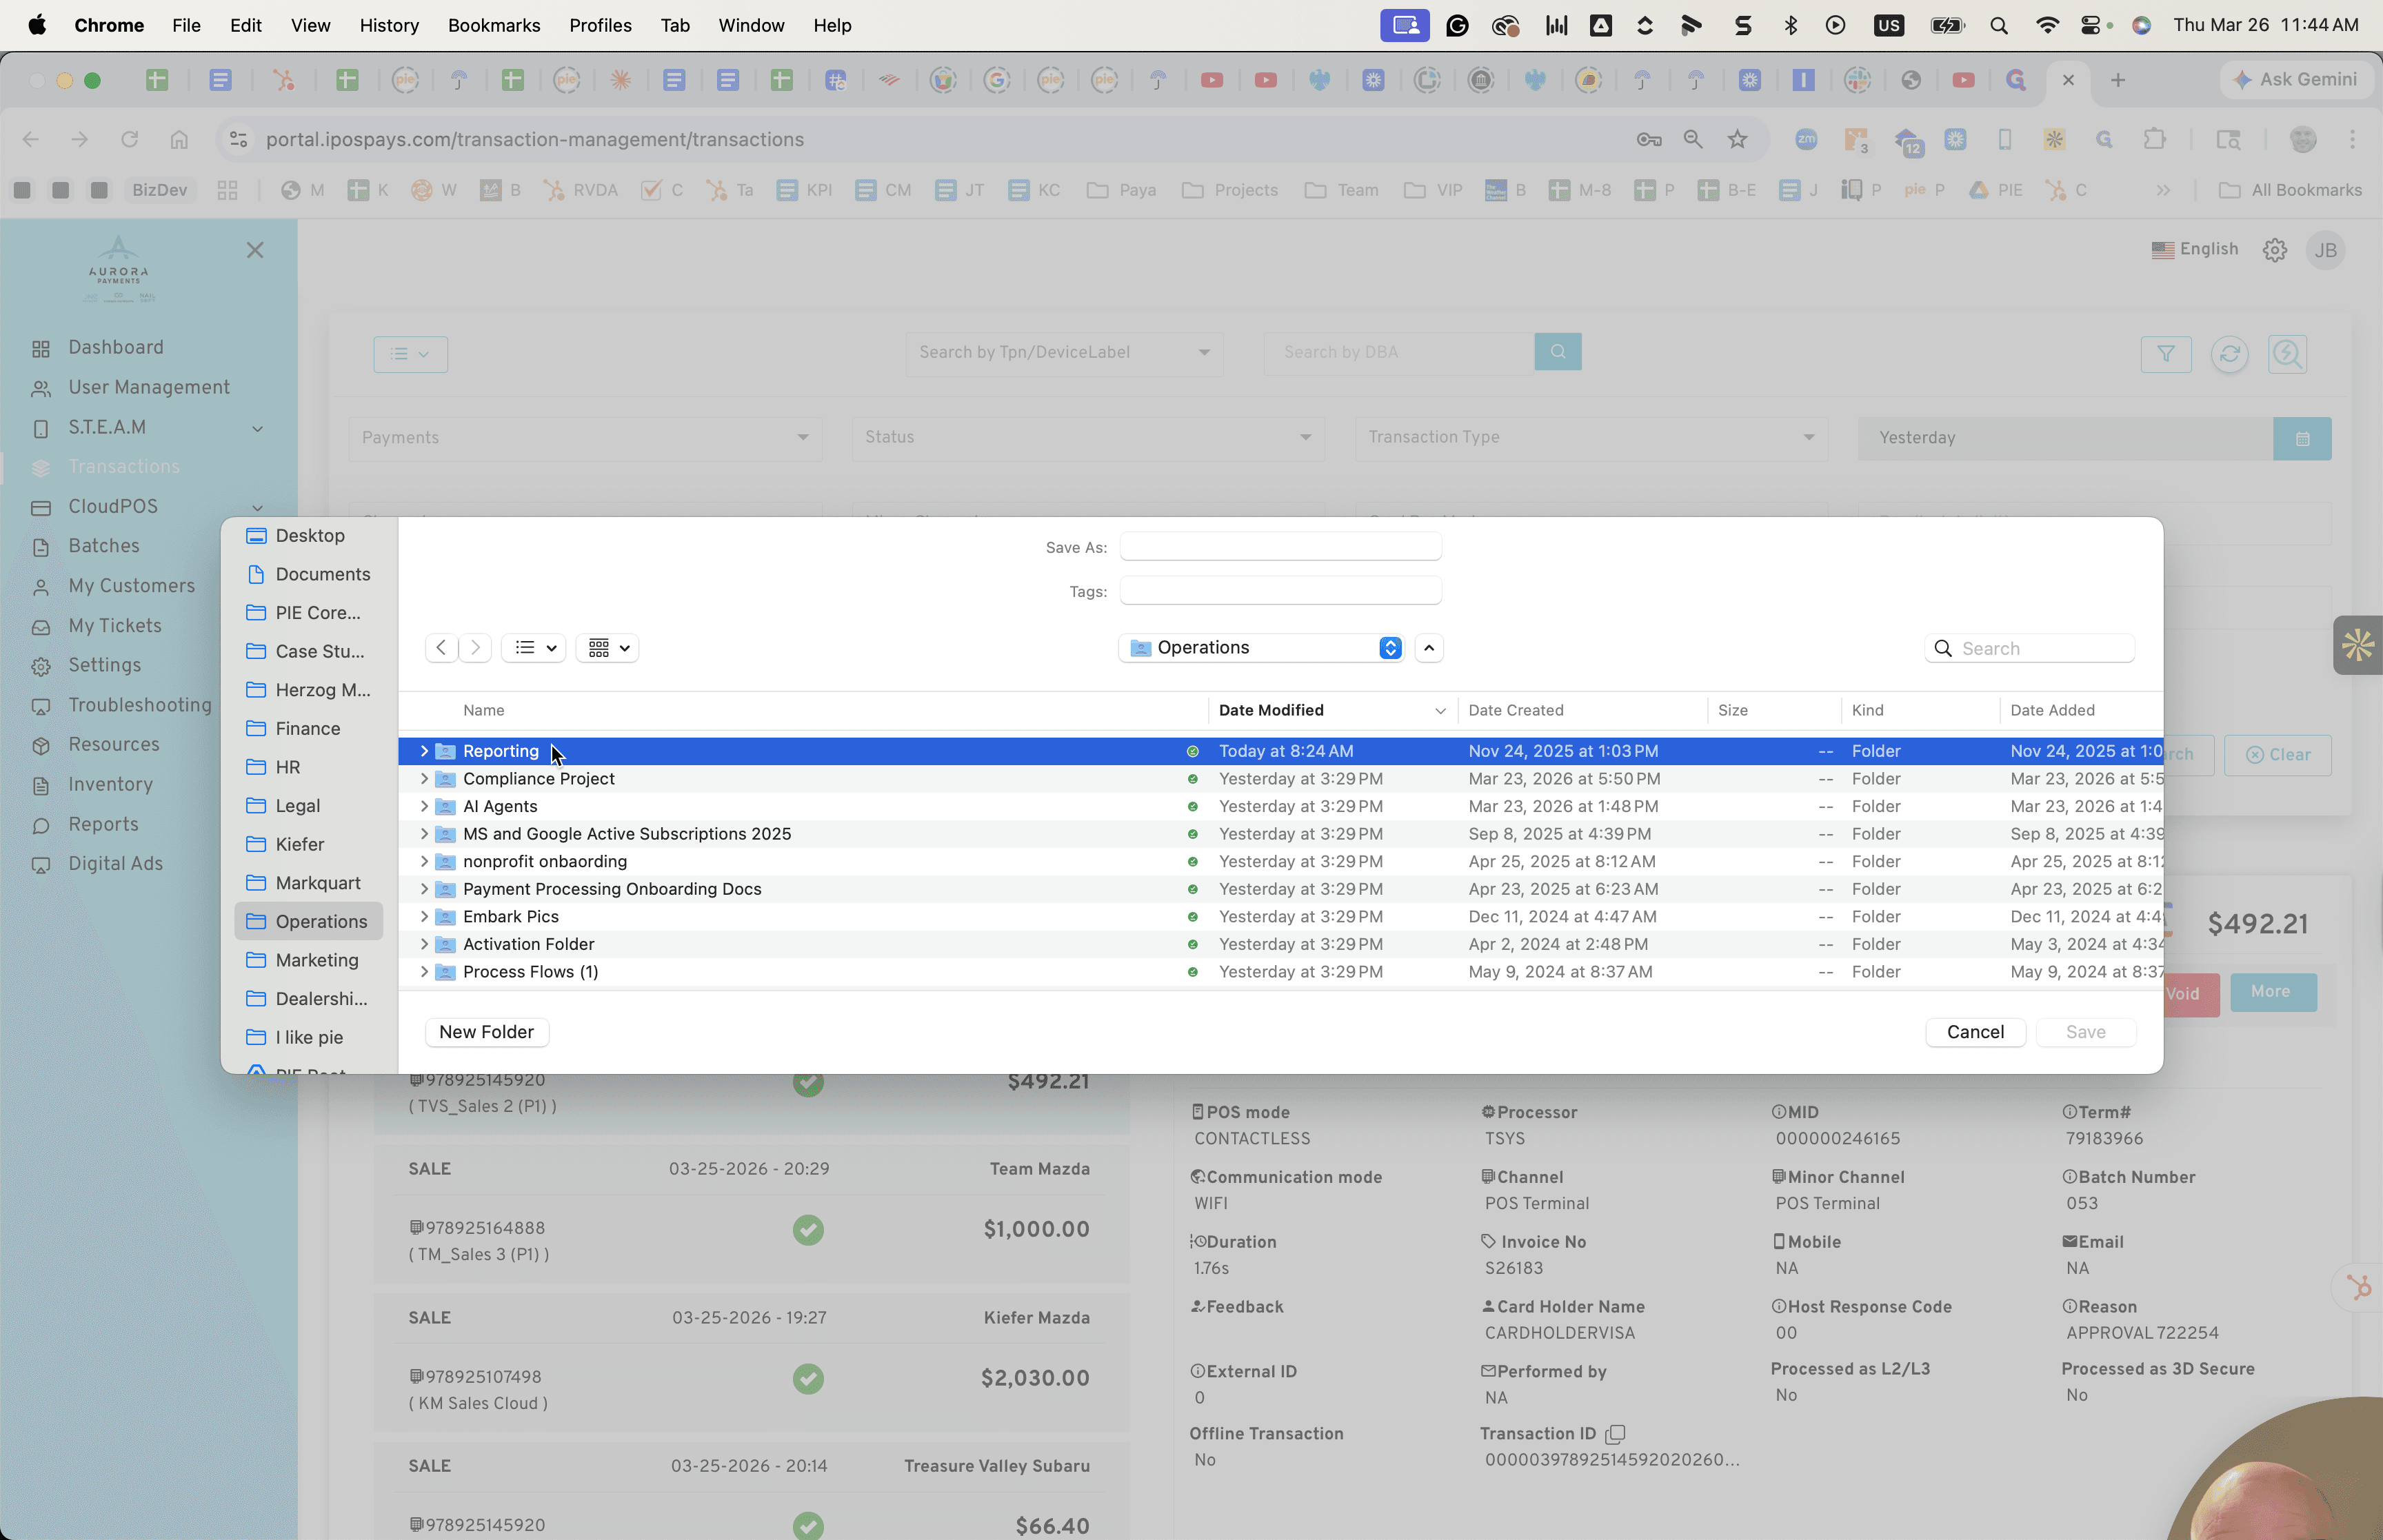Expand the Reporting folder disclosure arrow

pyautogui.click(x=424, y=751)
